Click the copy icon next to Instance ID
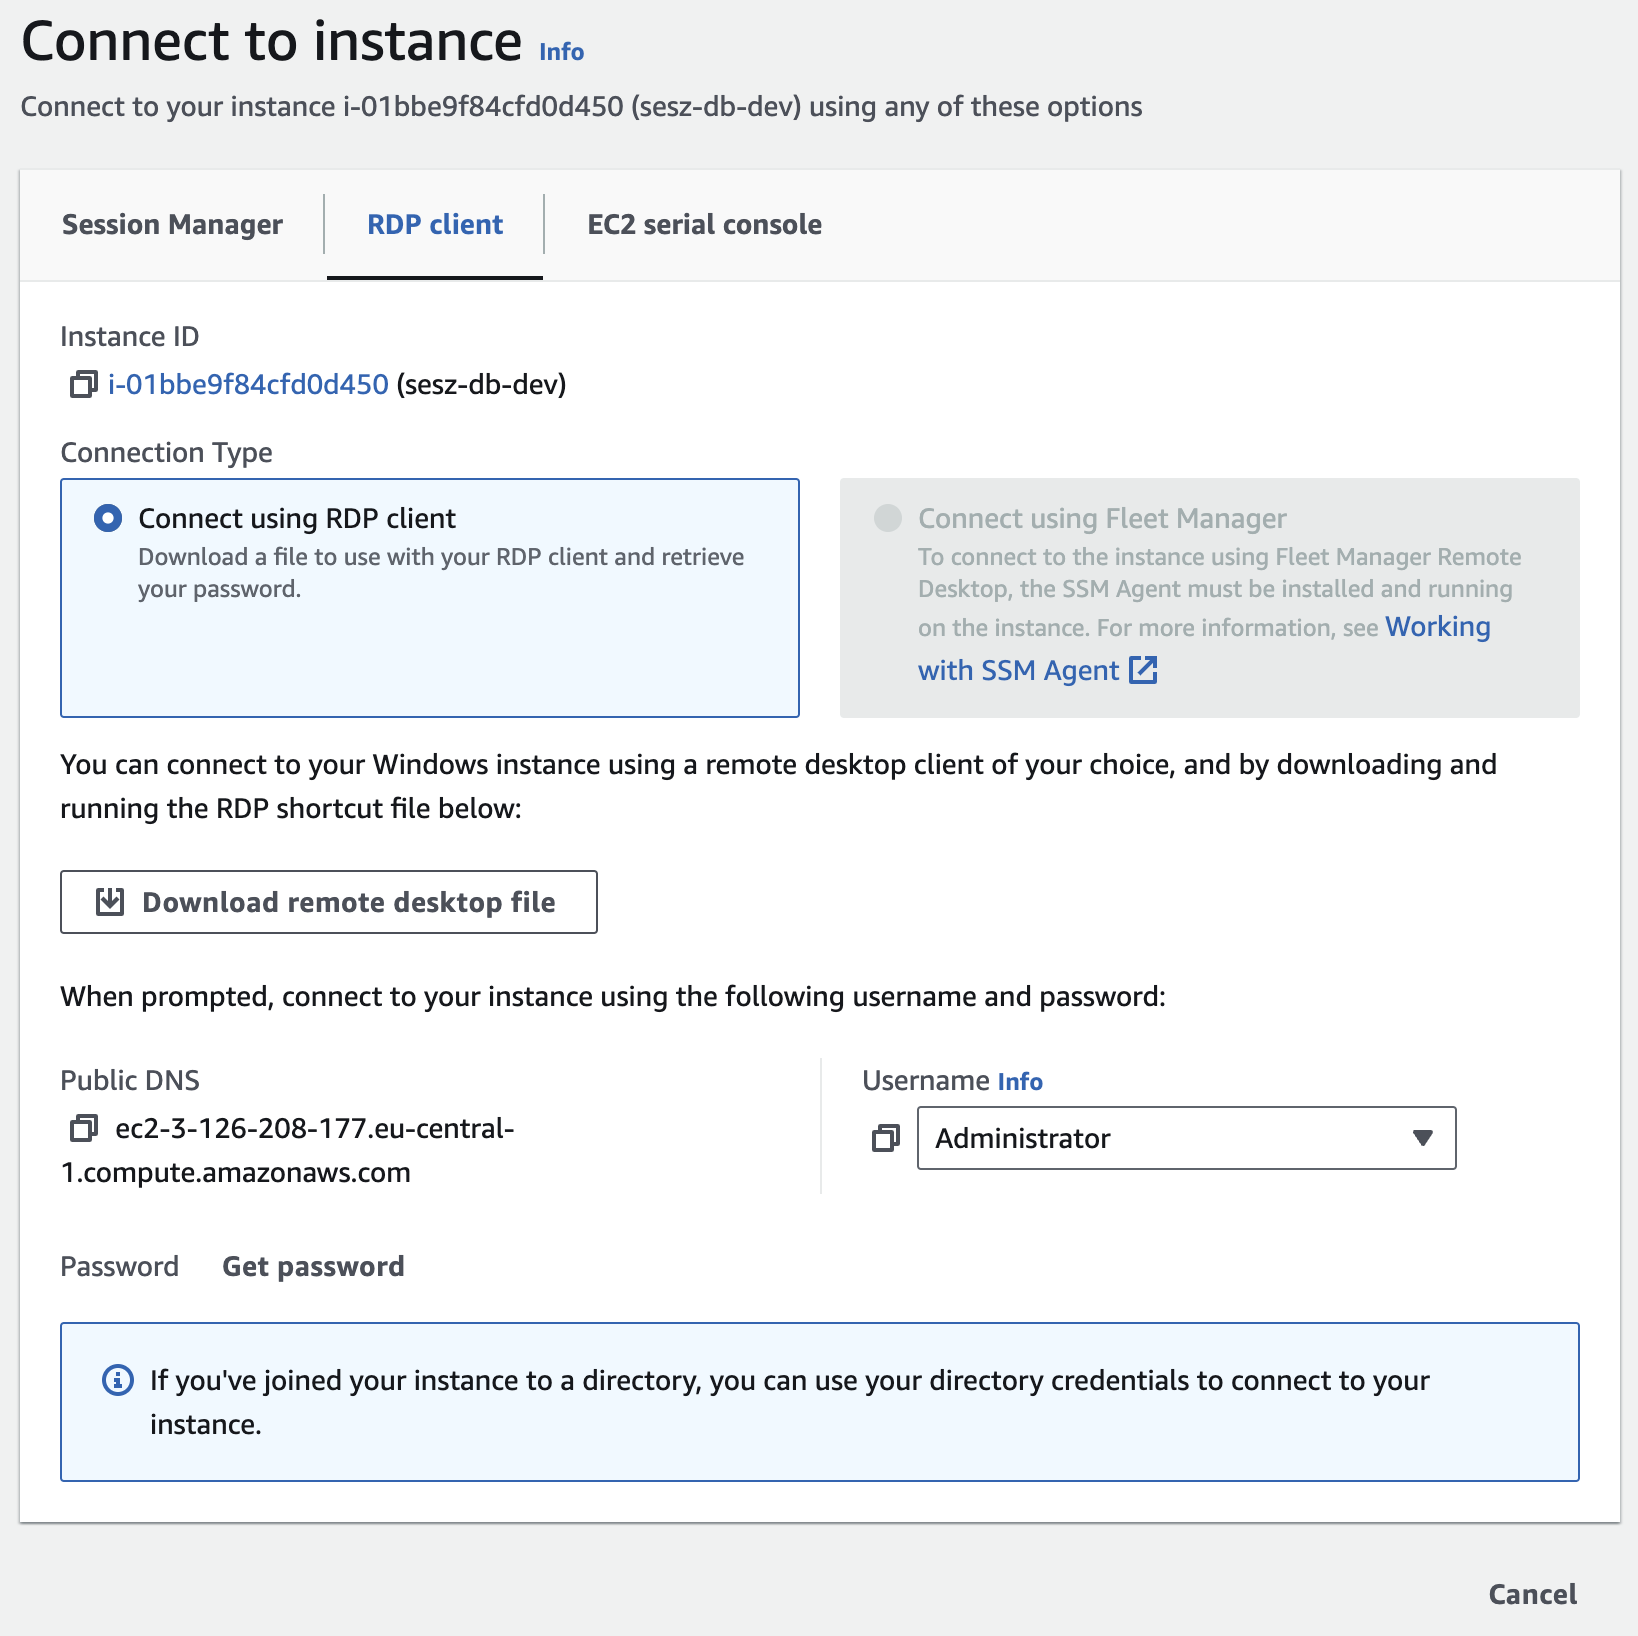1638x1636 pixels. coord(82,384)
